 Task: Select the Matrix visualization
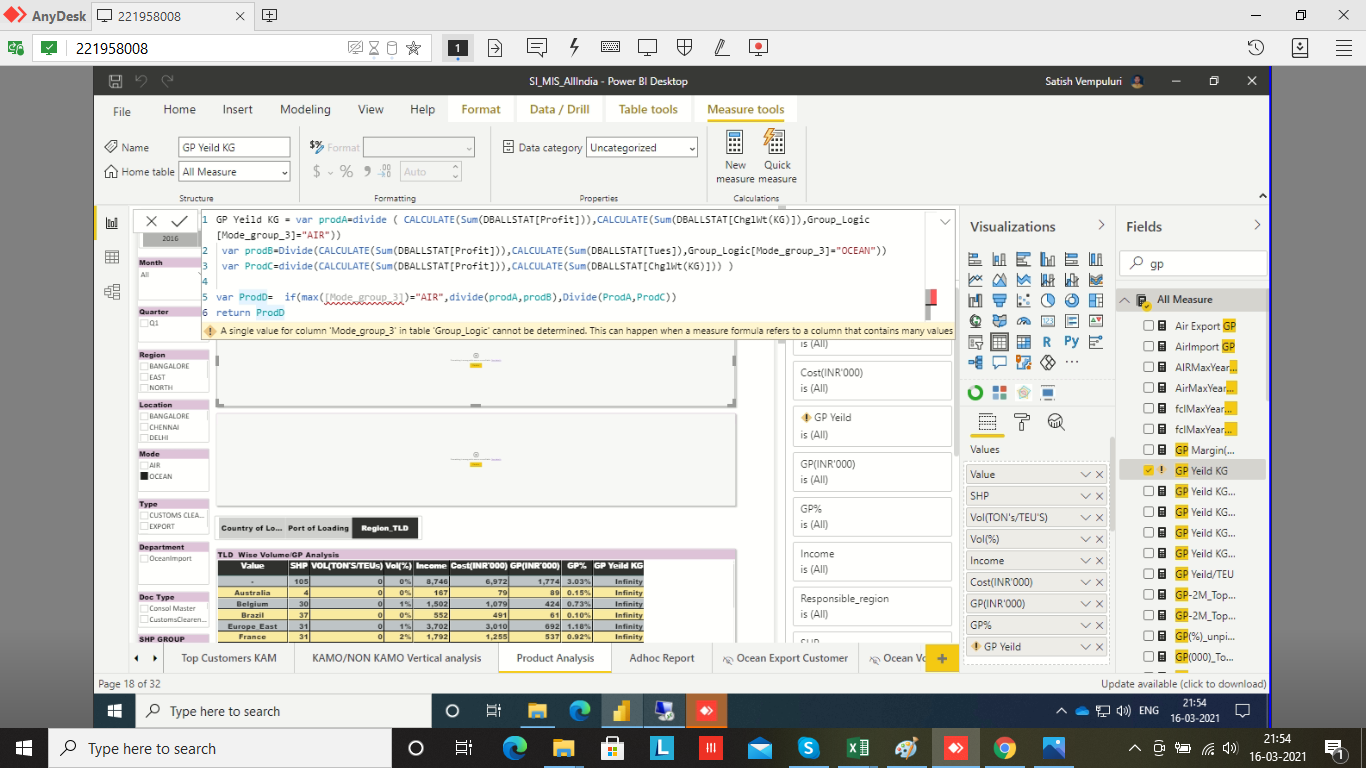[x=1023, y=342]
